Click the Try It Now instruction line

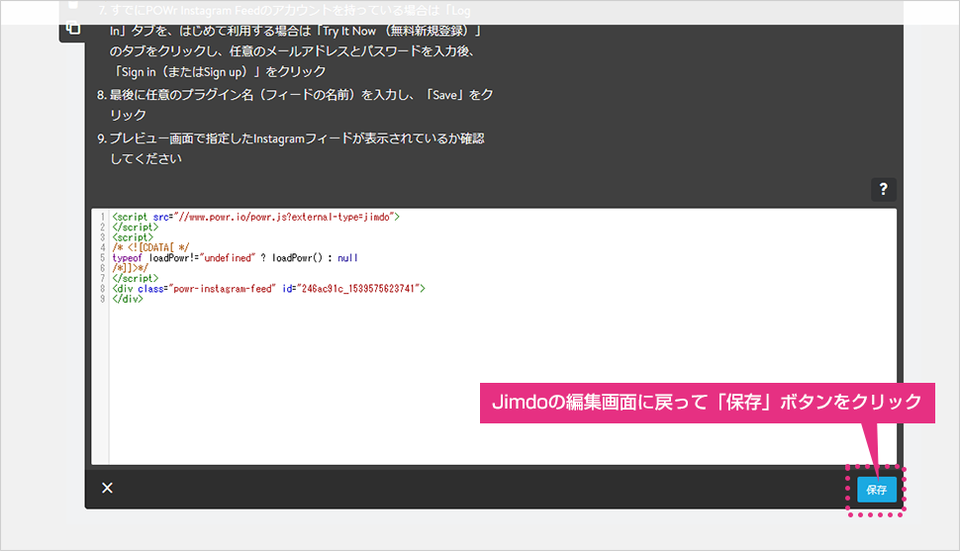pyautogui.click(x=296, y=31)
